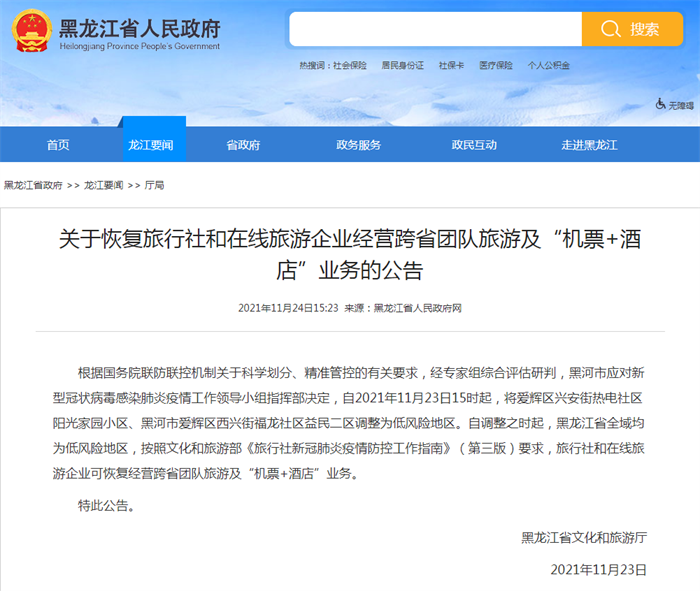The image size is (700, 591).
Task: Open 走进黑龙江 navigation item
Action: tap(589, 145)
